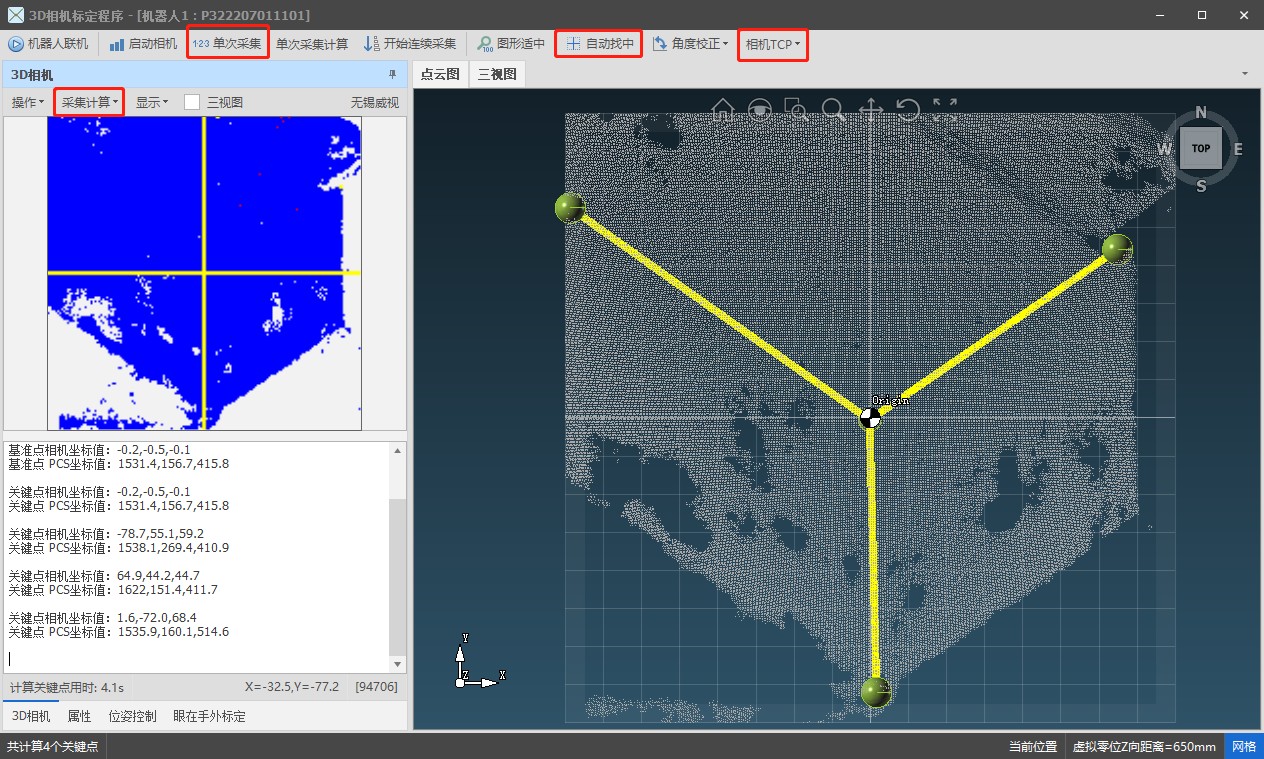Viewport: 1264px width, 759px height.
Task: Click the 单次采集 toolbar button
Action: (228, 44)
